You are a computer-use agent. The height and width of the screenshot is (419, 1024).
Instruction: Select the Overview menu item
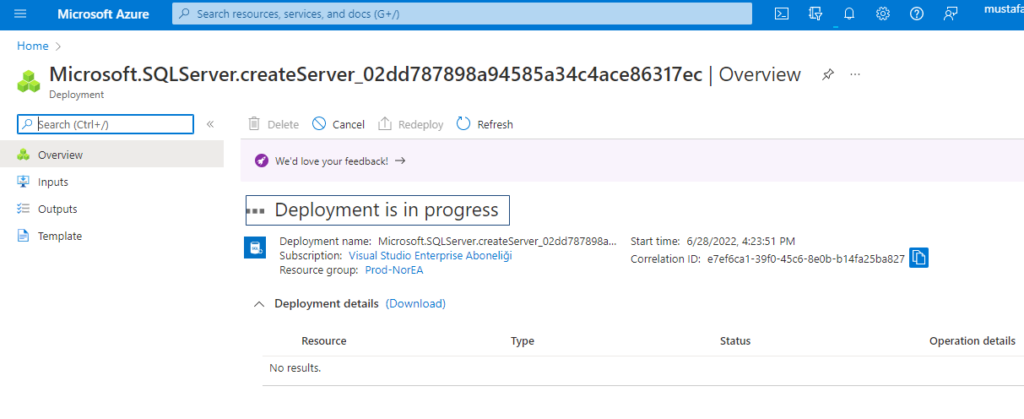pos(112,155)
